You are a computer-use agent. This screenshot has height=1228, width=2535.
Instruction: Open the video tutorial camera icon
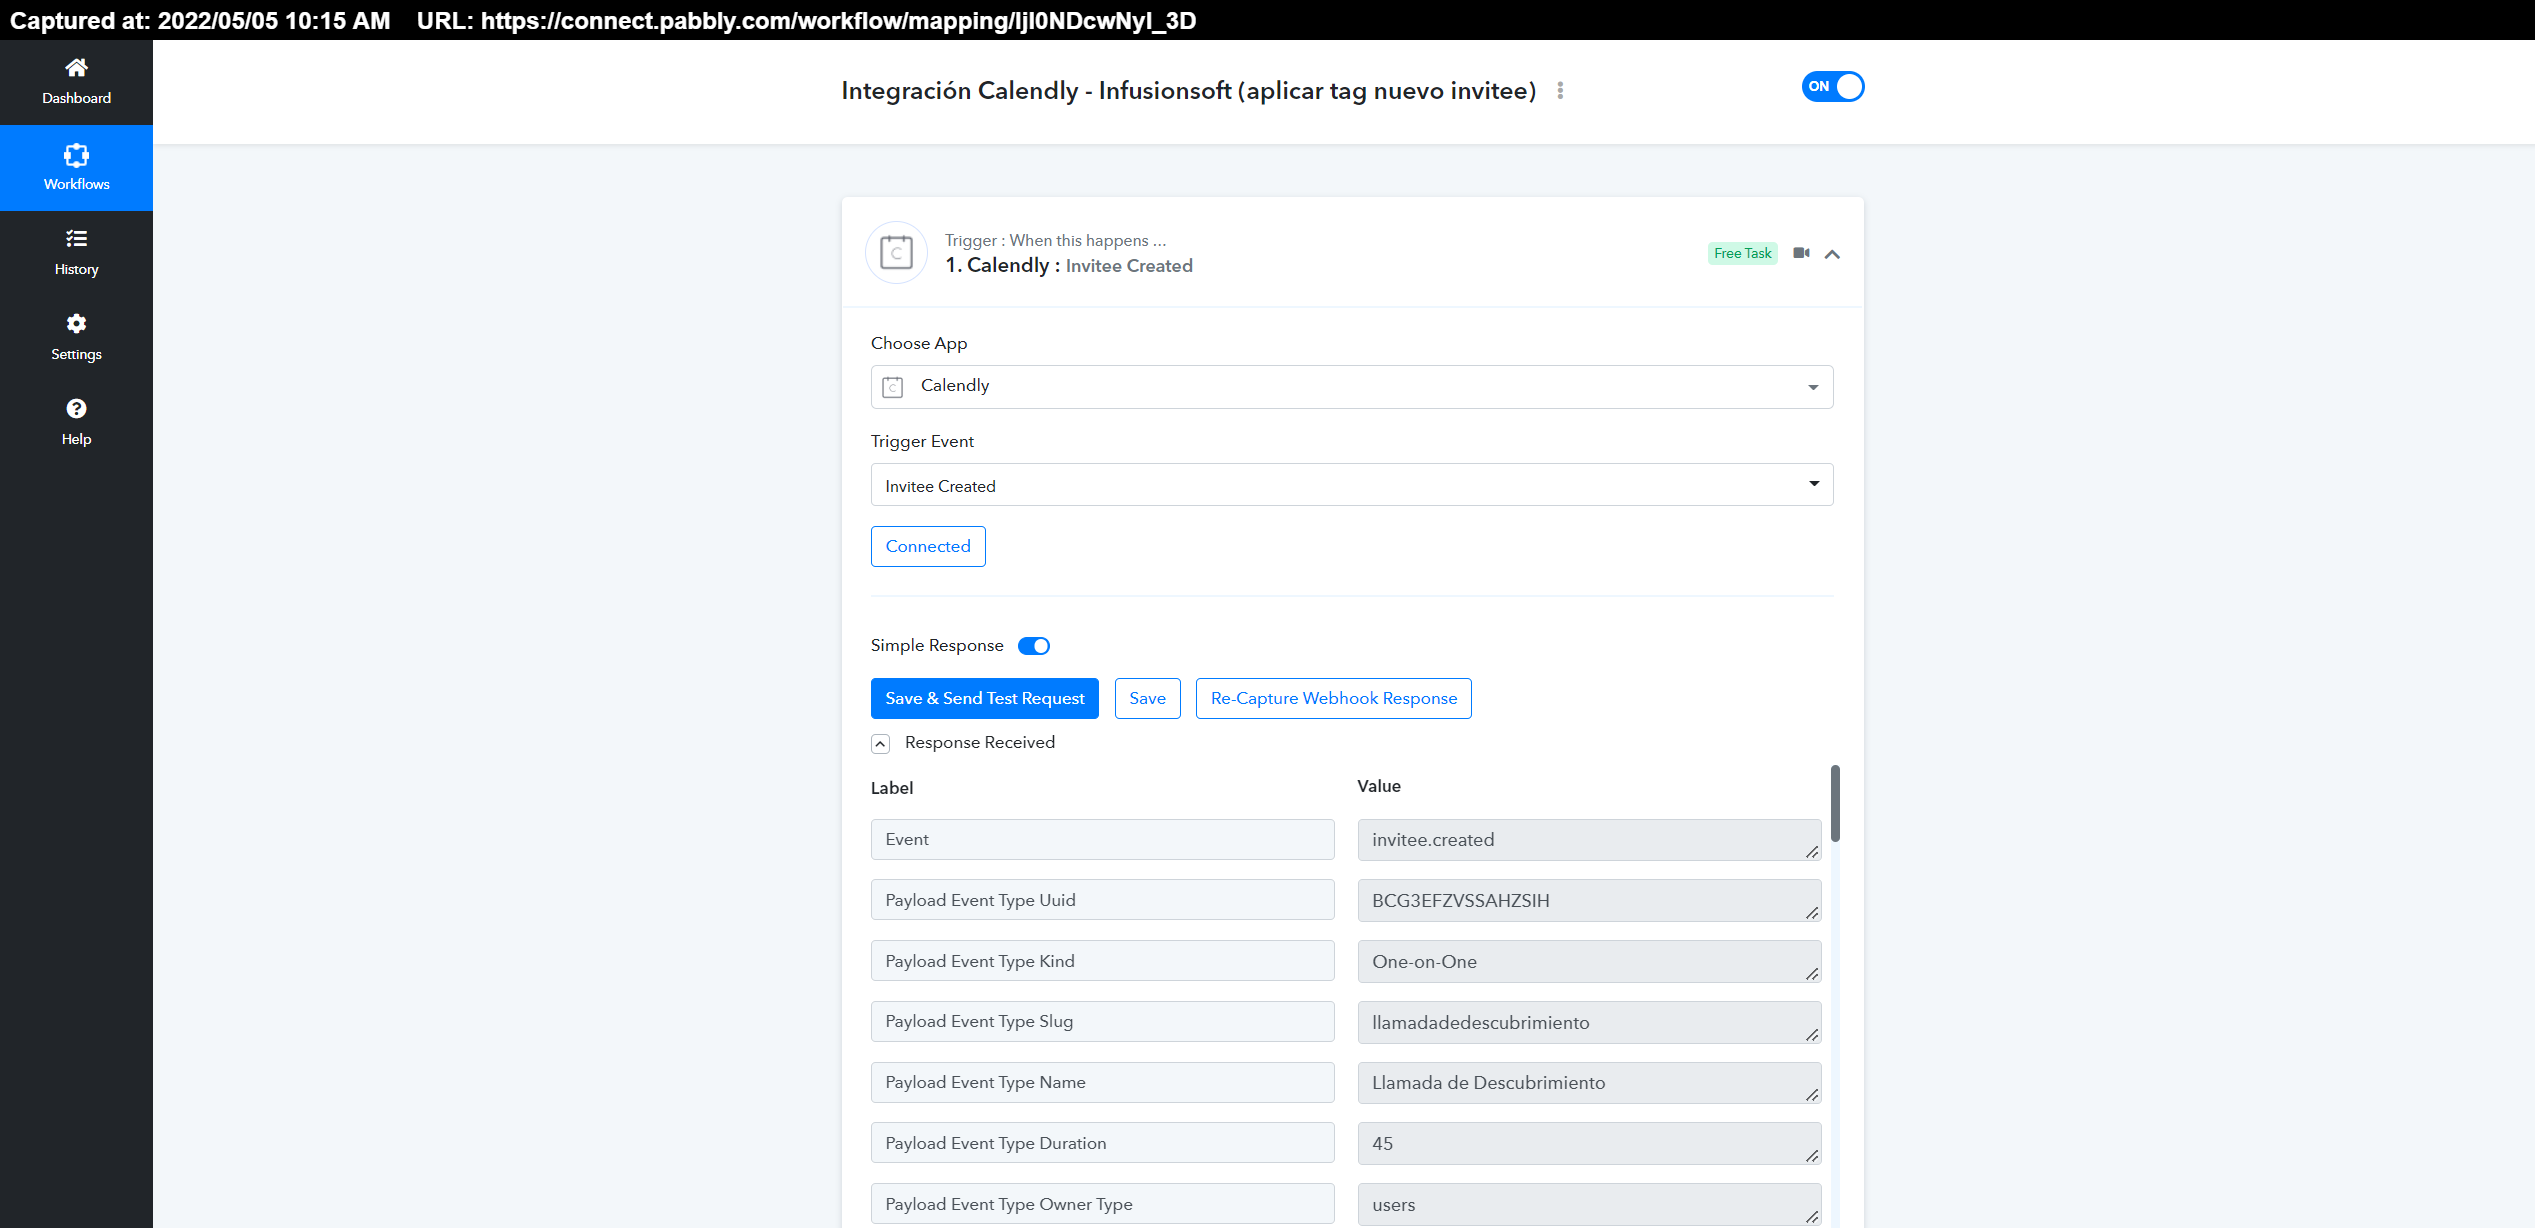(x=1802, y=253)
